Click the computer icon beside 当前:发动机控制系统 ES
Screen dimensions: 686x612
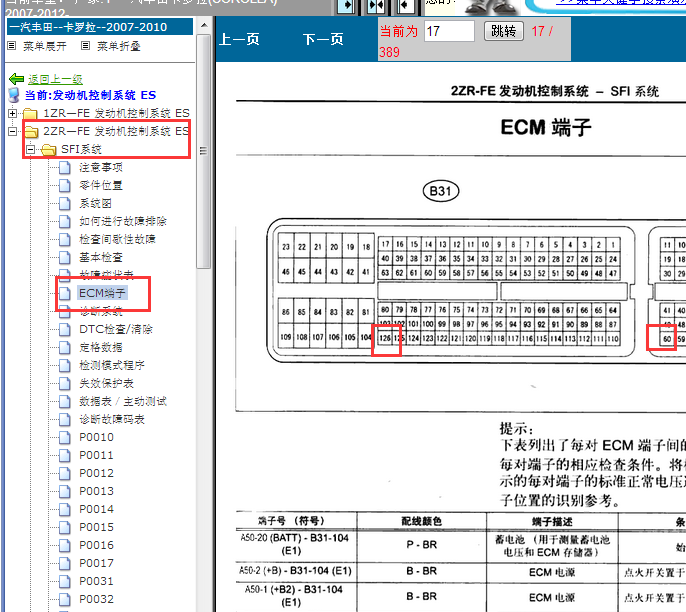tap(14, 95)
